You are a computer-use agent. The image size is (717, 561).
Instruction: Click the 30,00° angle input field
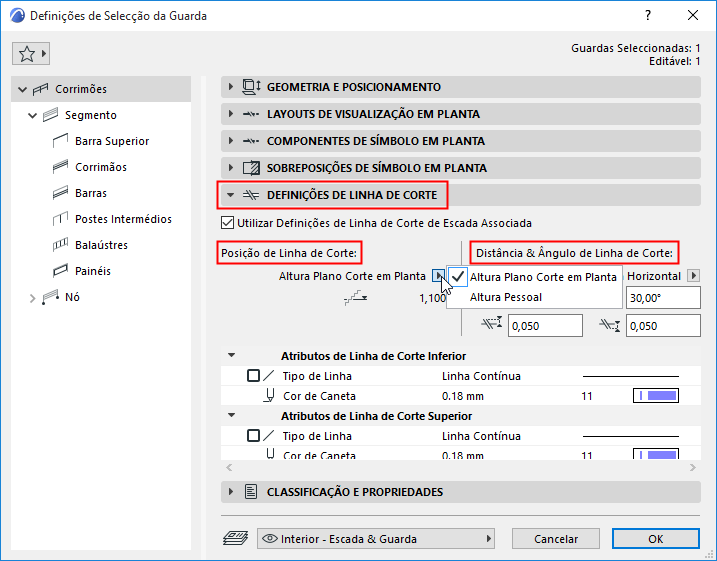662,297
